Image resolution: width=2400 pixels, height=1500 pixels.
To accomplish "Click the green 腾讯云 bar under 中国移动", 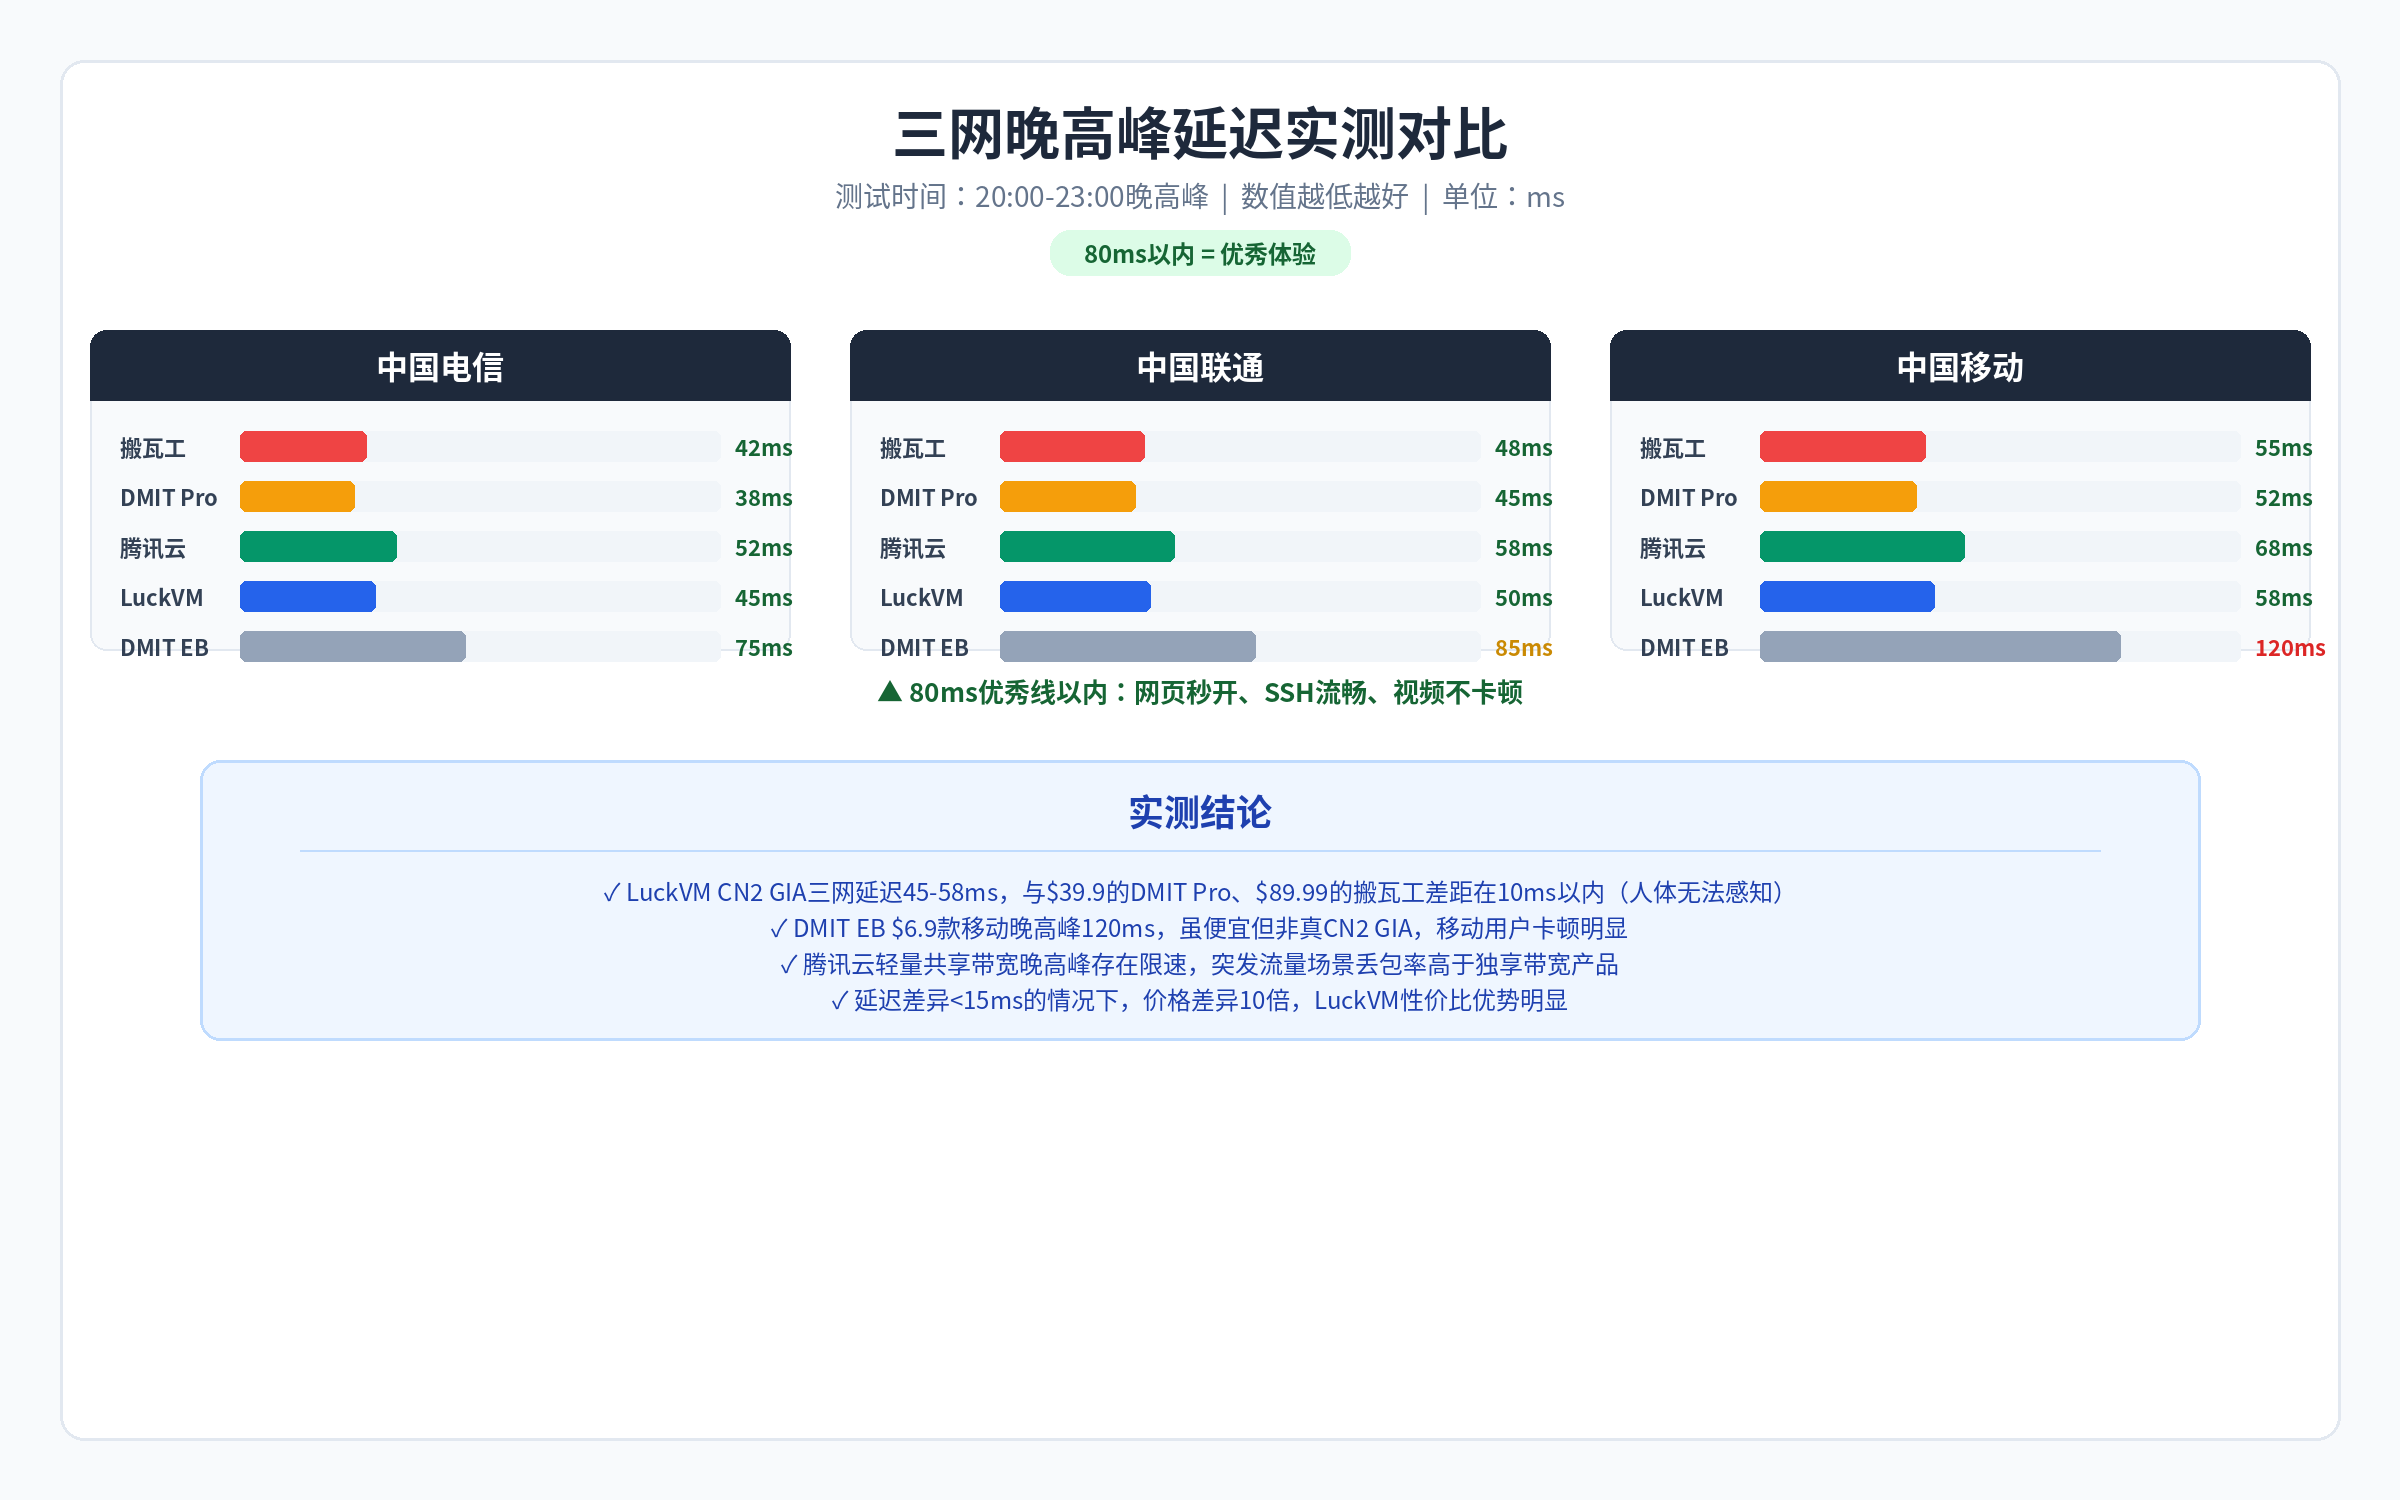I will 1862,547.
